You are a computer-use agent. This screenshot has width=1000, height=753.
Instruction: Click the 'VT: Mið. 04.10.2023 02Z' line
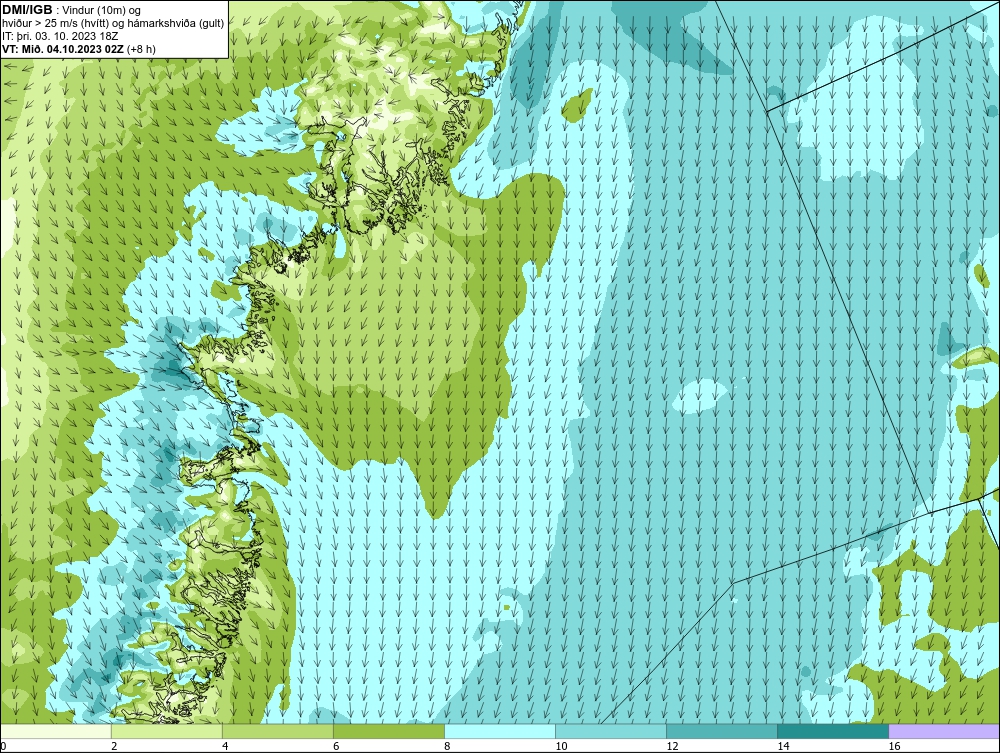(x=79, y=48)
